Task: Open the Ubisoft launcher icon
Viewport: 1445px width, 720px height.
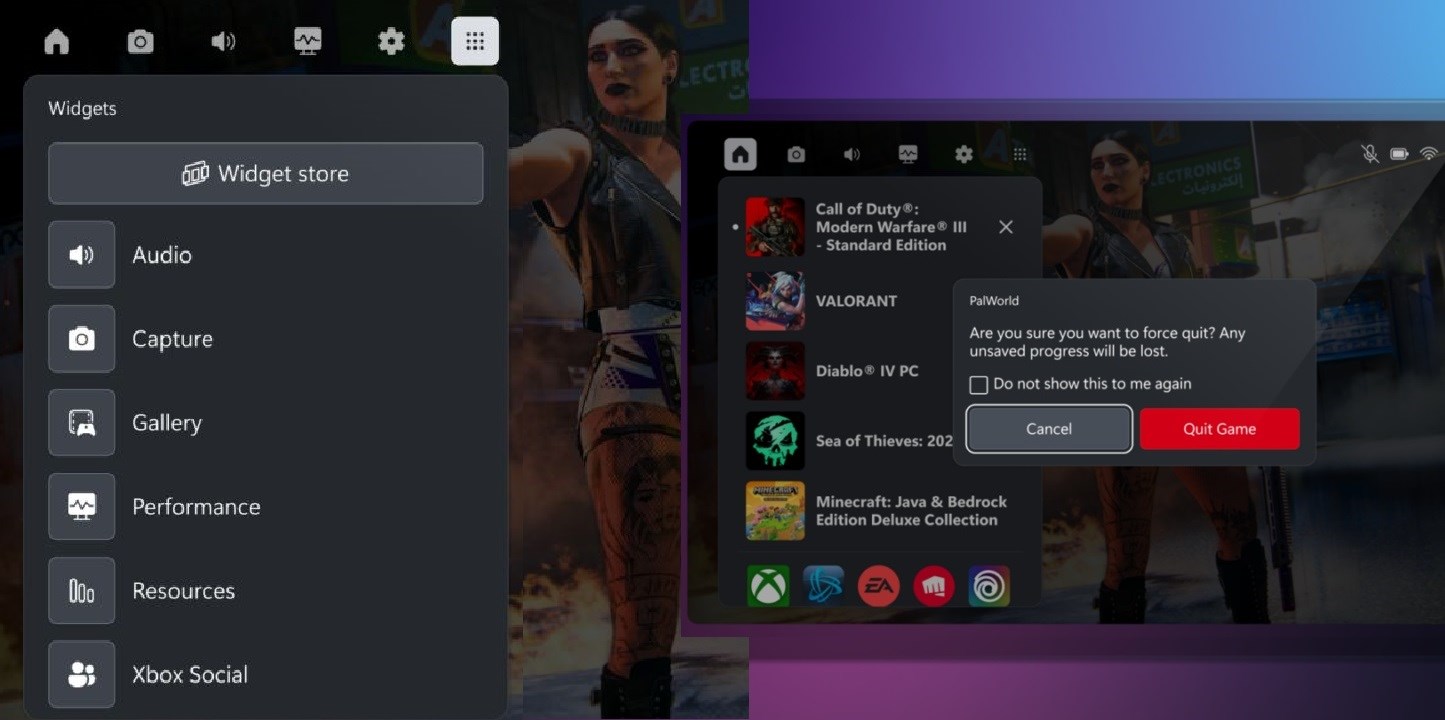Action: point(989,586)
